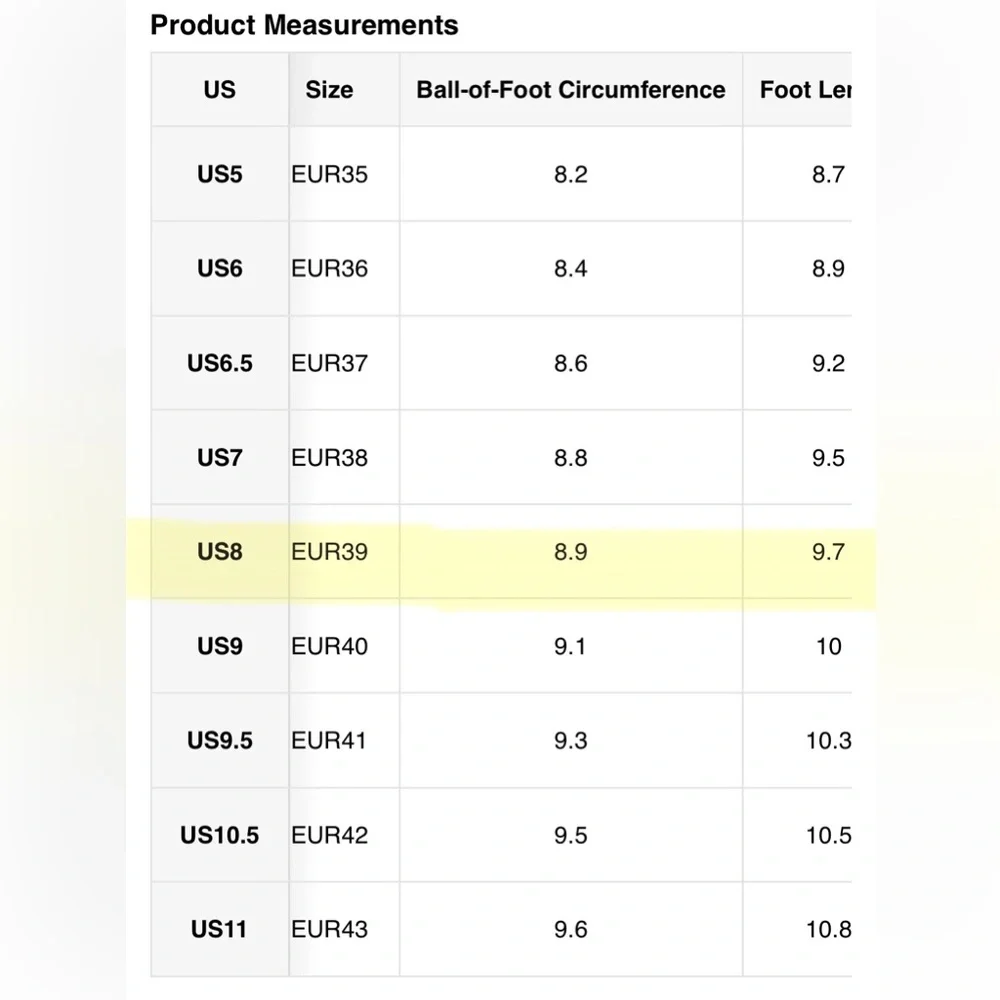Select the US9 row label
The image size is (1000, 1000).
click(x=219, y=646)
